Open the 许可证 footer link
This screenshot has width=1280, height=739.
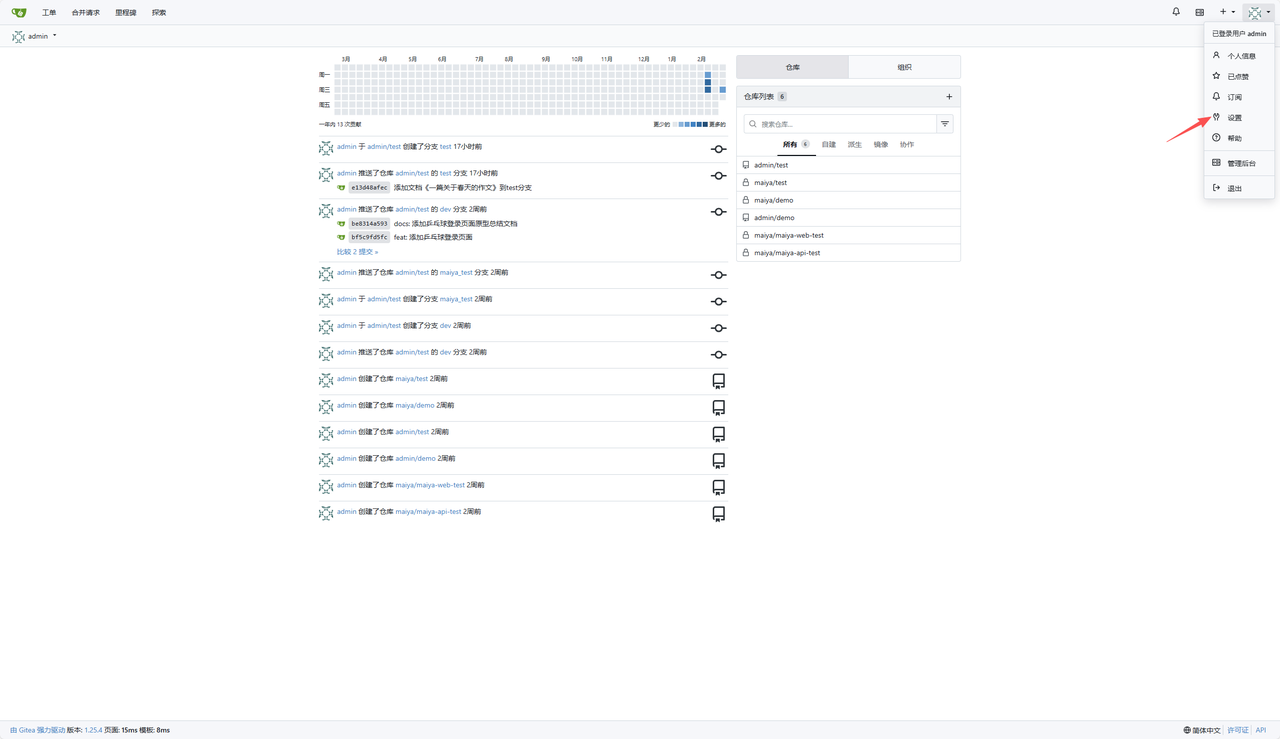1238,730
